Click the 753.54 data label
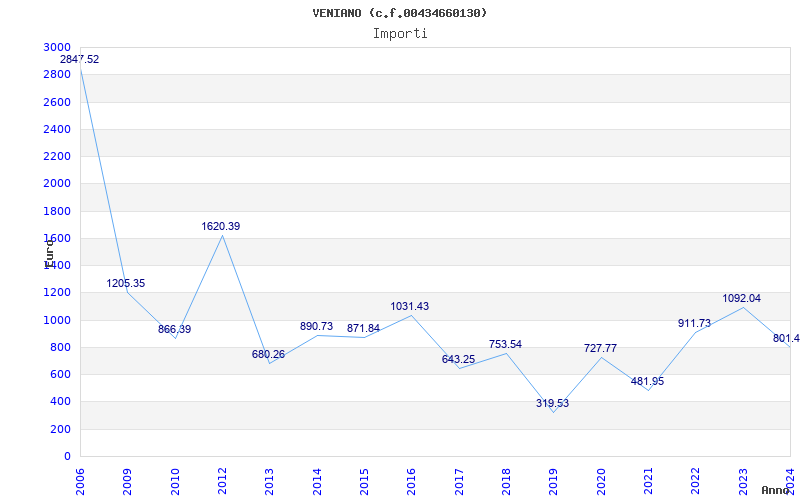This screenshot has height=500, width=800. coord(505,344)
